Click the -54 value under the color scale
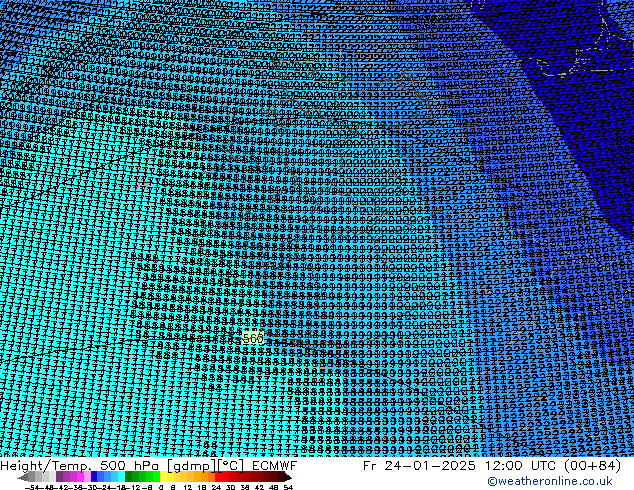 click(32, 487)
